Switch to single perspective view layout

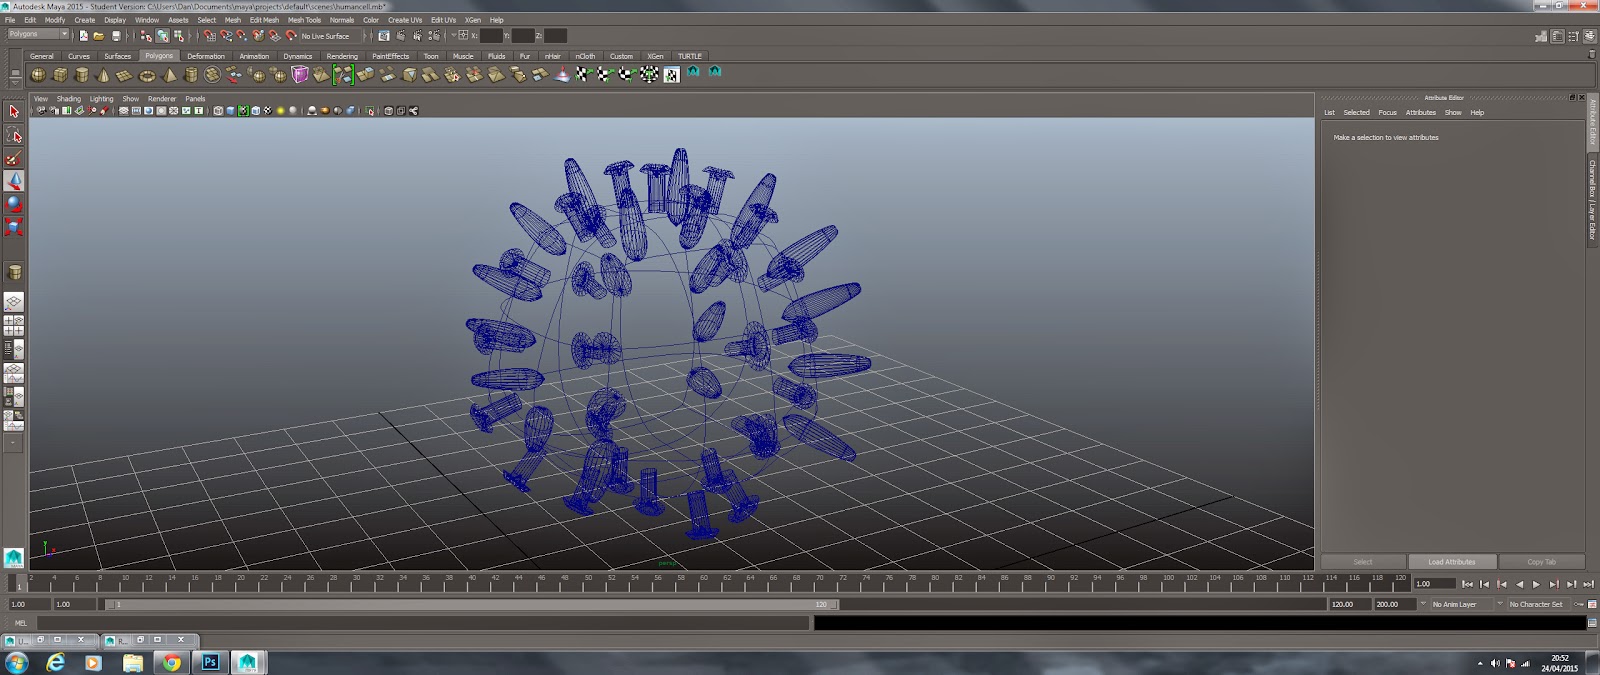point(14,302)
